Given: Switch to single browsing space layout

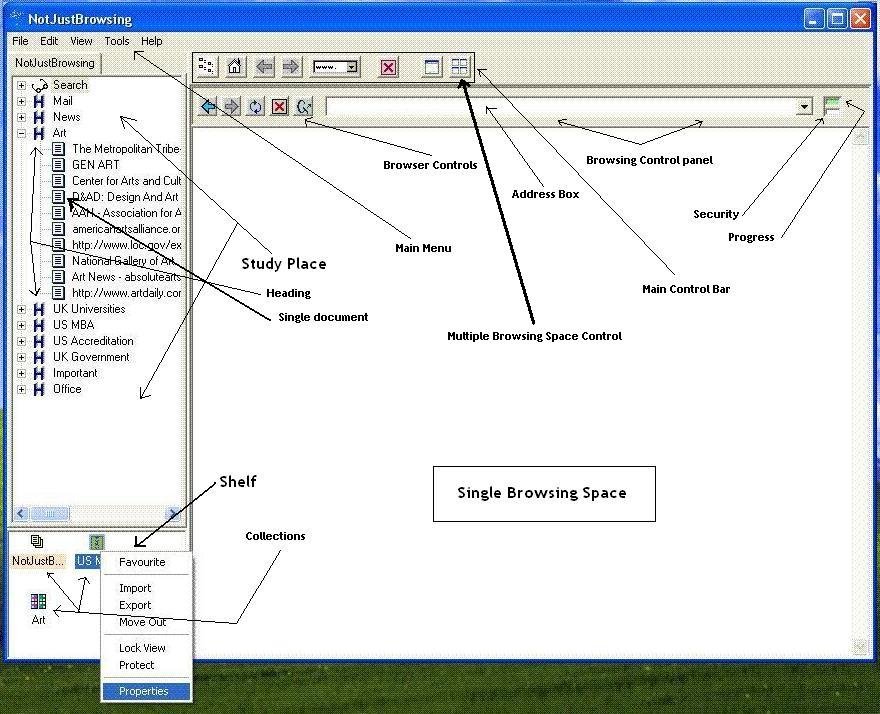Looking at the screenshot, I should point(433,67).
